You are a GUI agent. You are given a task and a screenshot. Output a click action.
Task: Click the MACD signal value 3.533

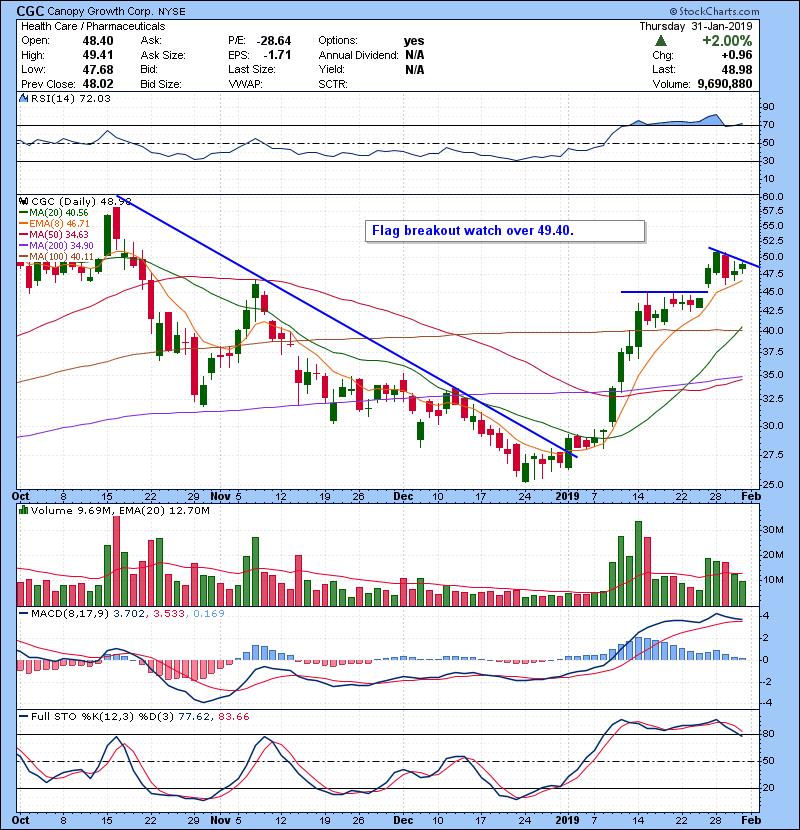pyautogui.click(x=169, y=614)
